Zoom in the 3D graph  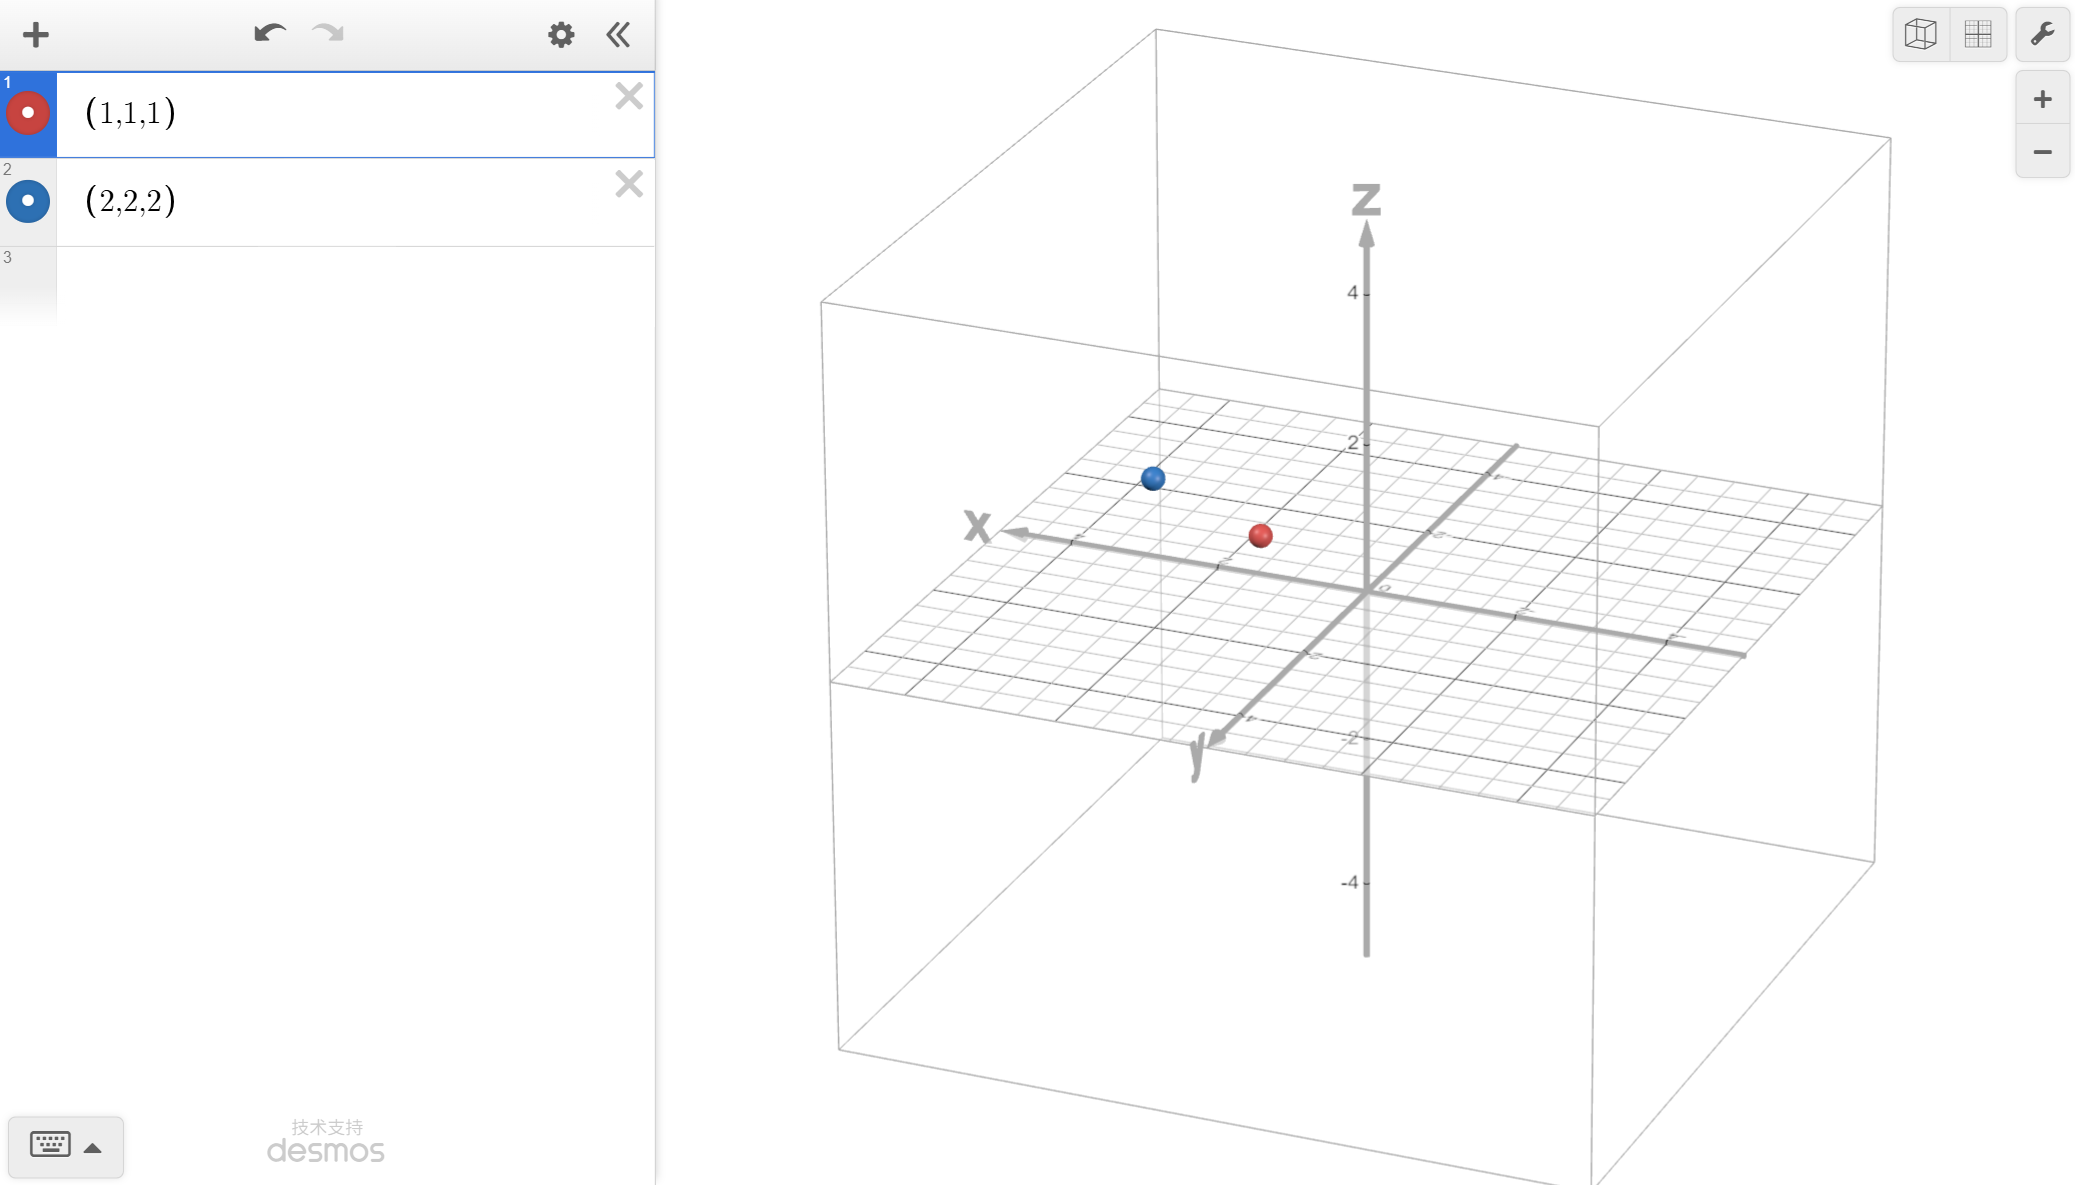[2042, 98]
